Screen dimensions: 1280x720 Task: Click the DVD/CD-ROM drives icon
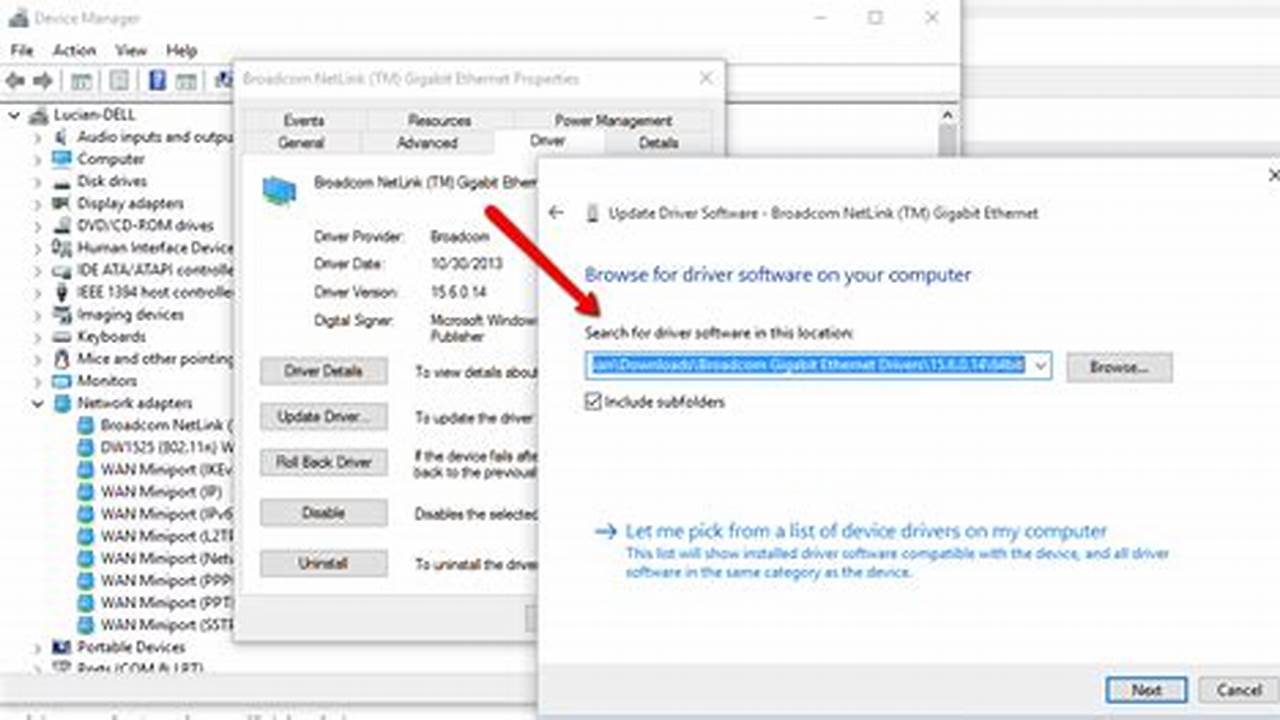click(x=61, y=225)
